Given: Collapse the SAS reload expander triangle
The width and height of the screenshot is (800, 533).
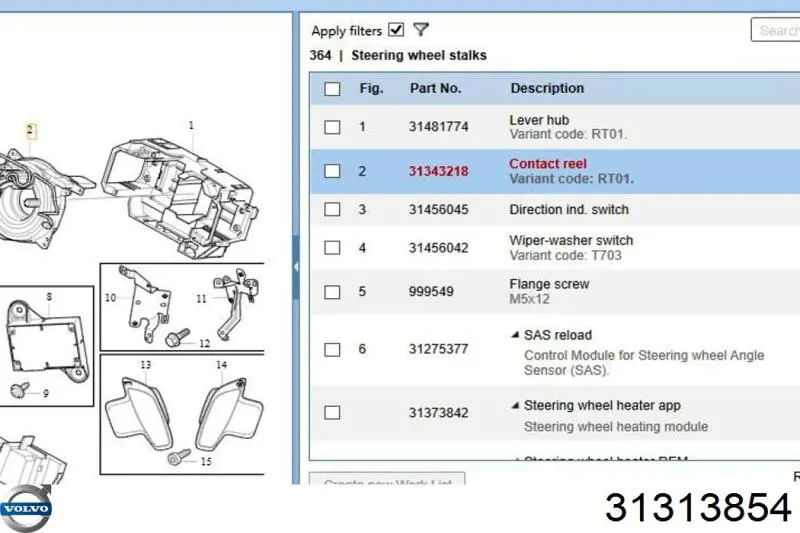Looking at the screenshot, I should pos(515,336).
